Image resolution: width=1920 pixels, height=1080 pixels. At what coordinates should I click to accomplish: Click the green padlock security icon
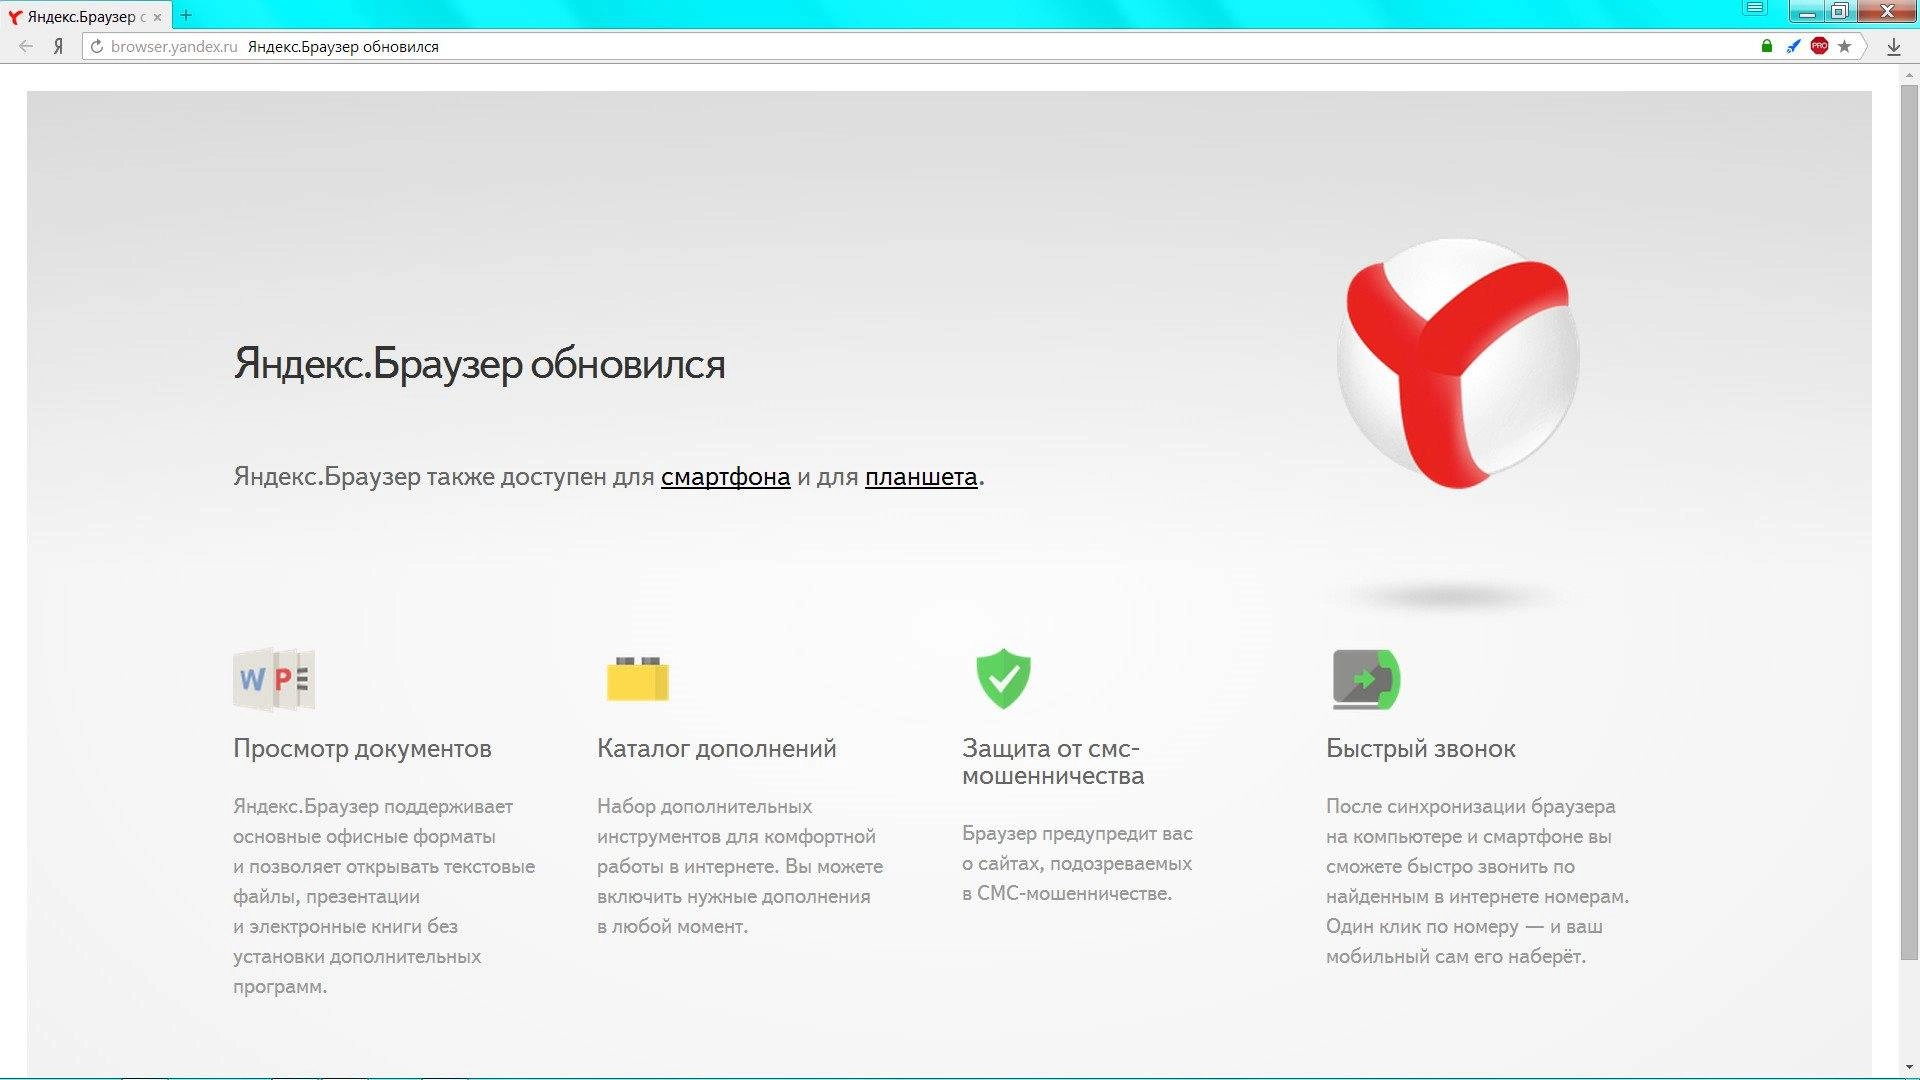coord(1767,46)
